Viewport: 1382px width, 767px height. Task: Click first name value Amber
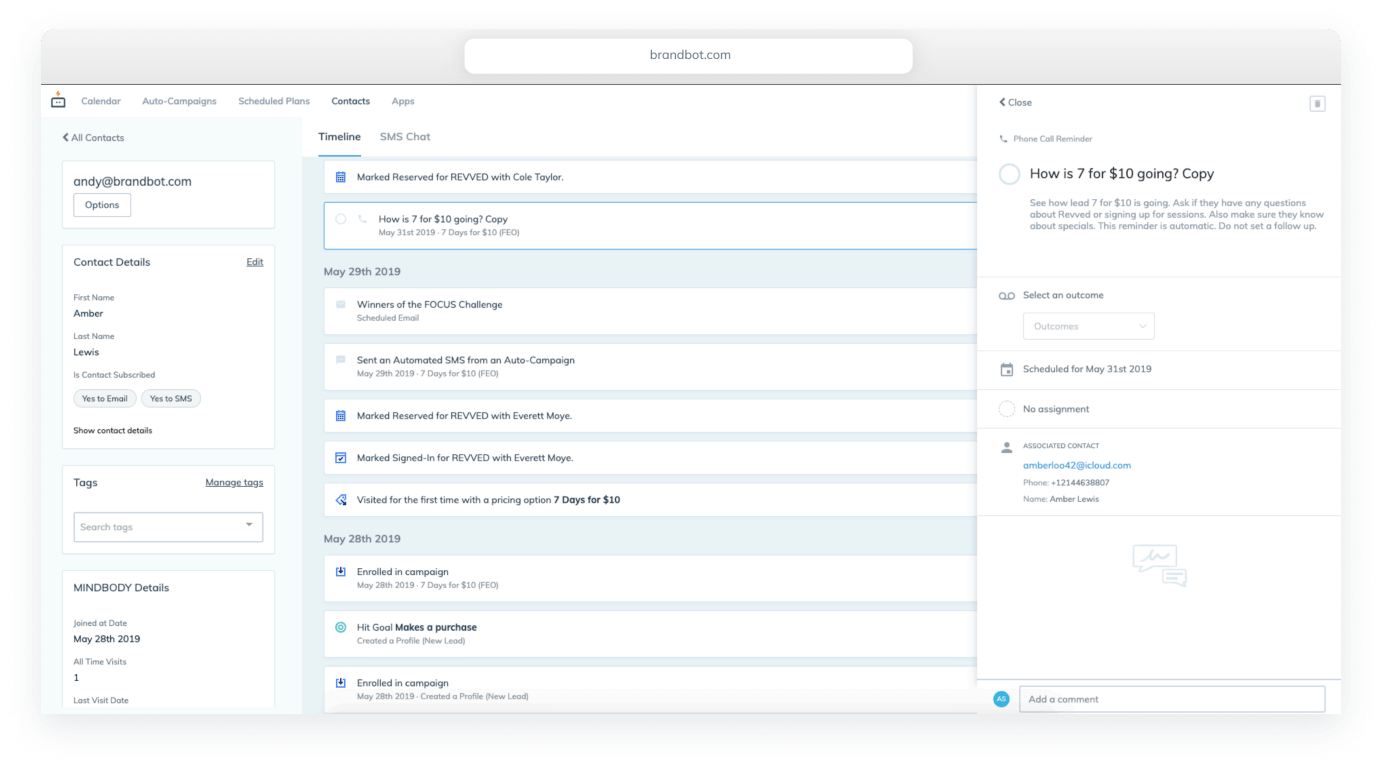88,314
